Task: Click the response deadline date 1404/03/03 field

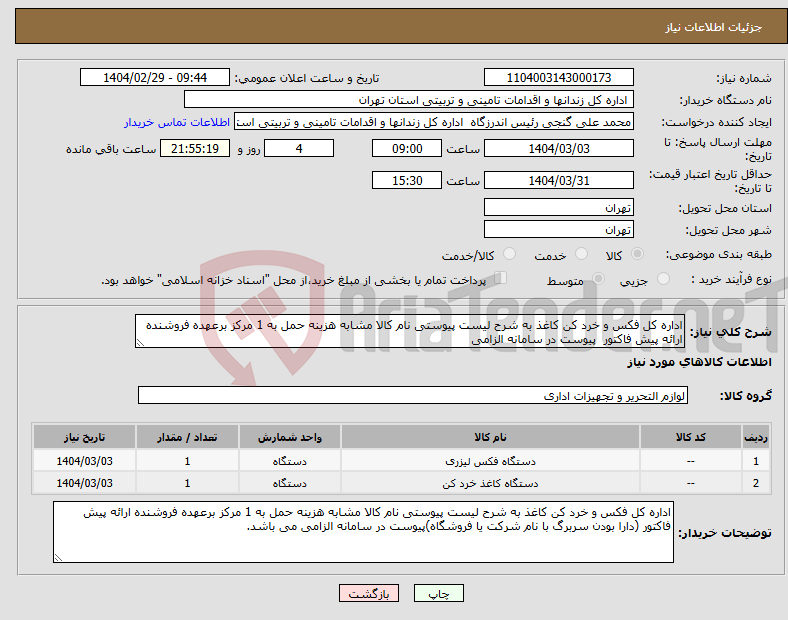Action: click(x=559, y=148)
